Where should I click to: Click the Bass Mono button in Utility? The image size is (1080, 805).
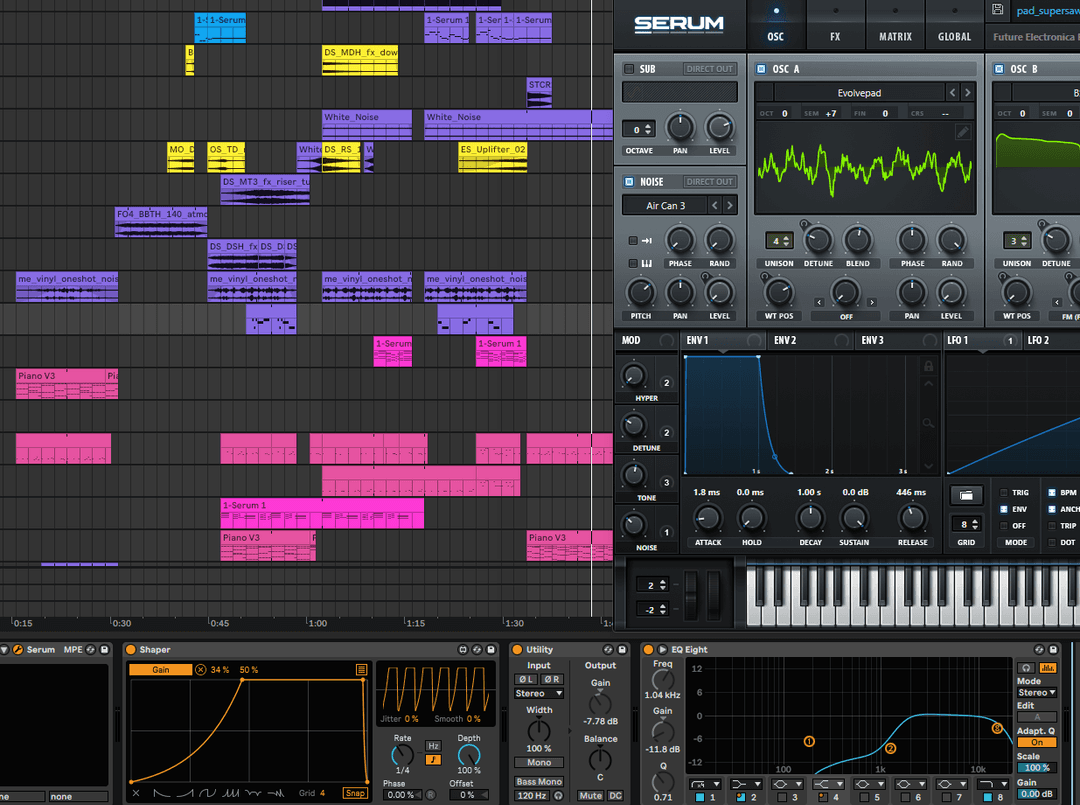(539, 782)
